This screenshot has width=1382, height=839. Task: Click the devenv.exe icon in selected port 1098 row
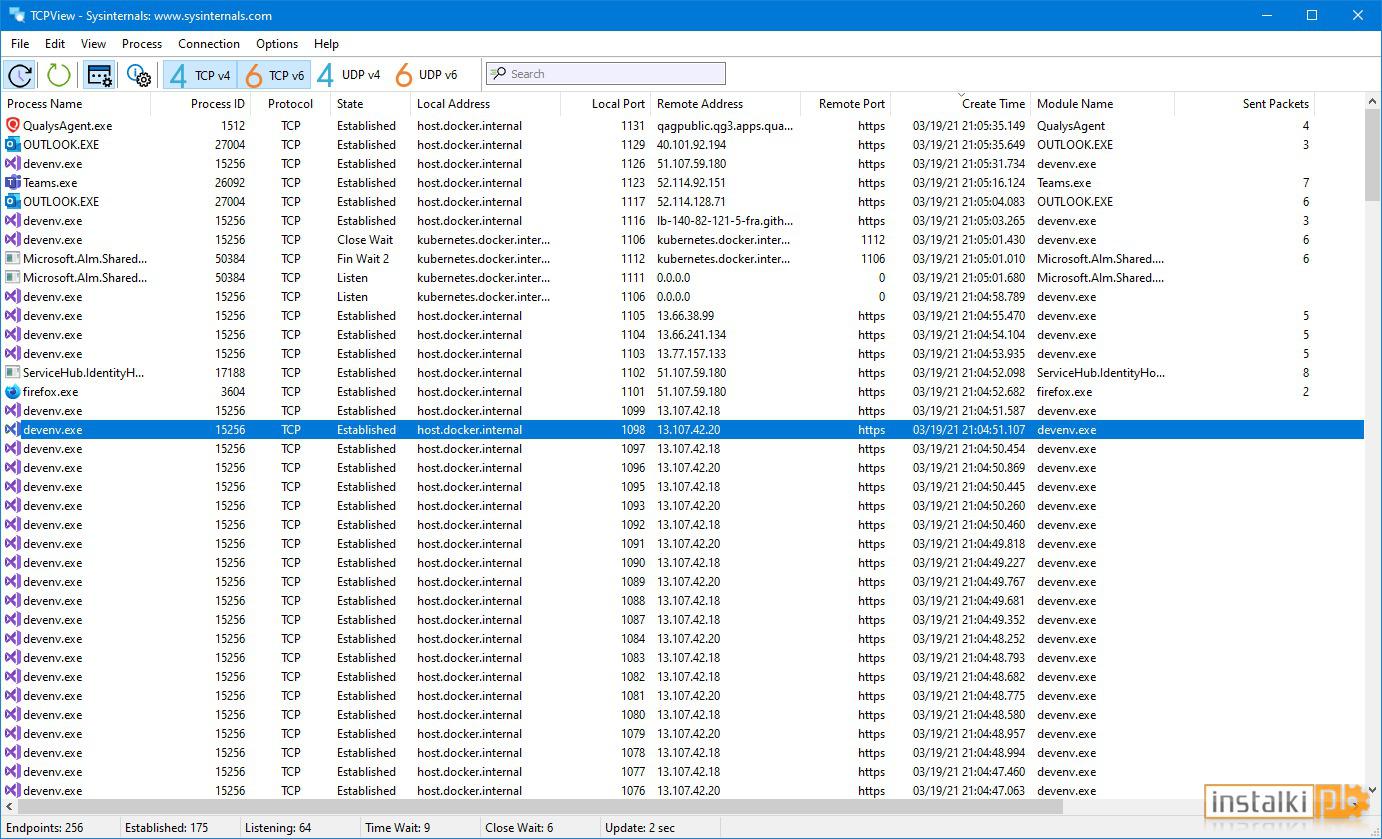pos(12,430)
